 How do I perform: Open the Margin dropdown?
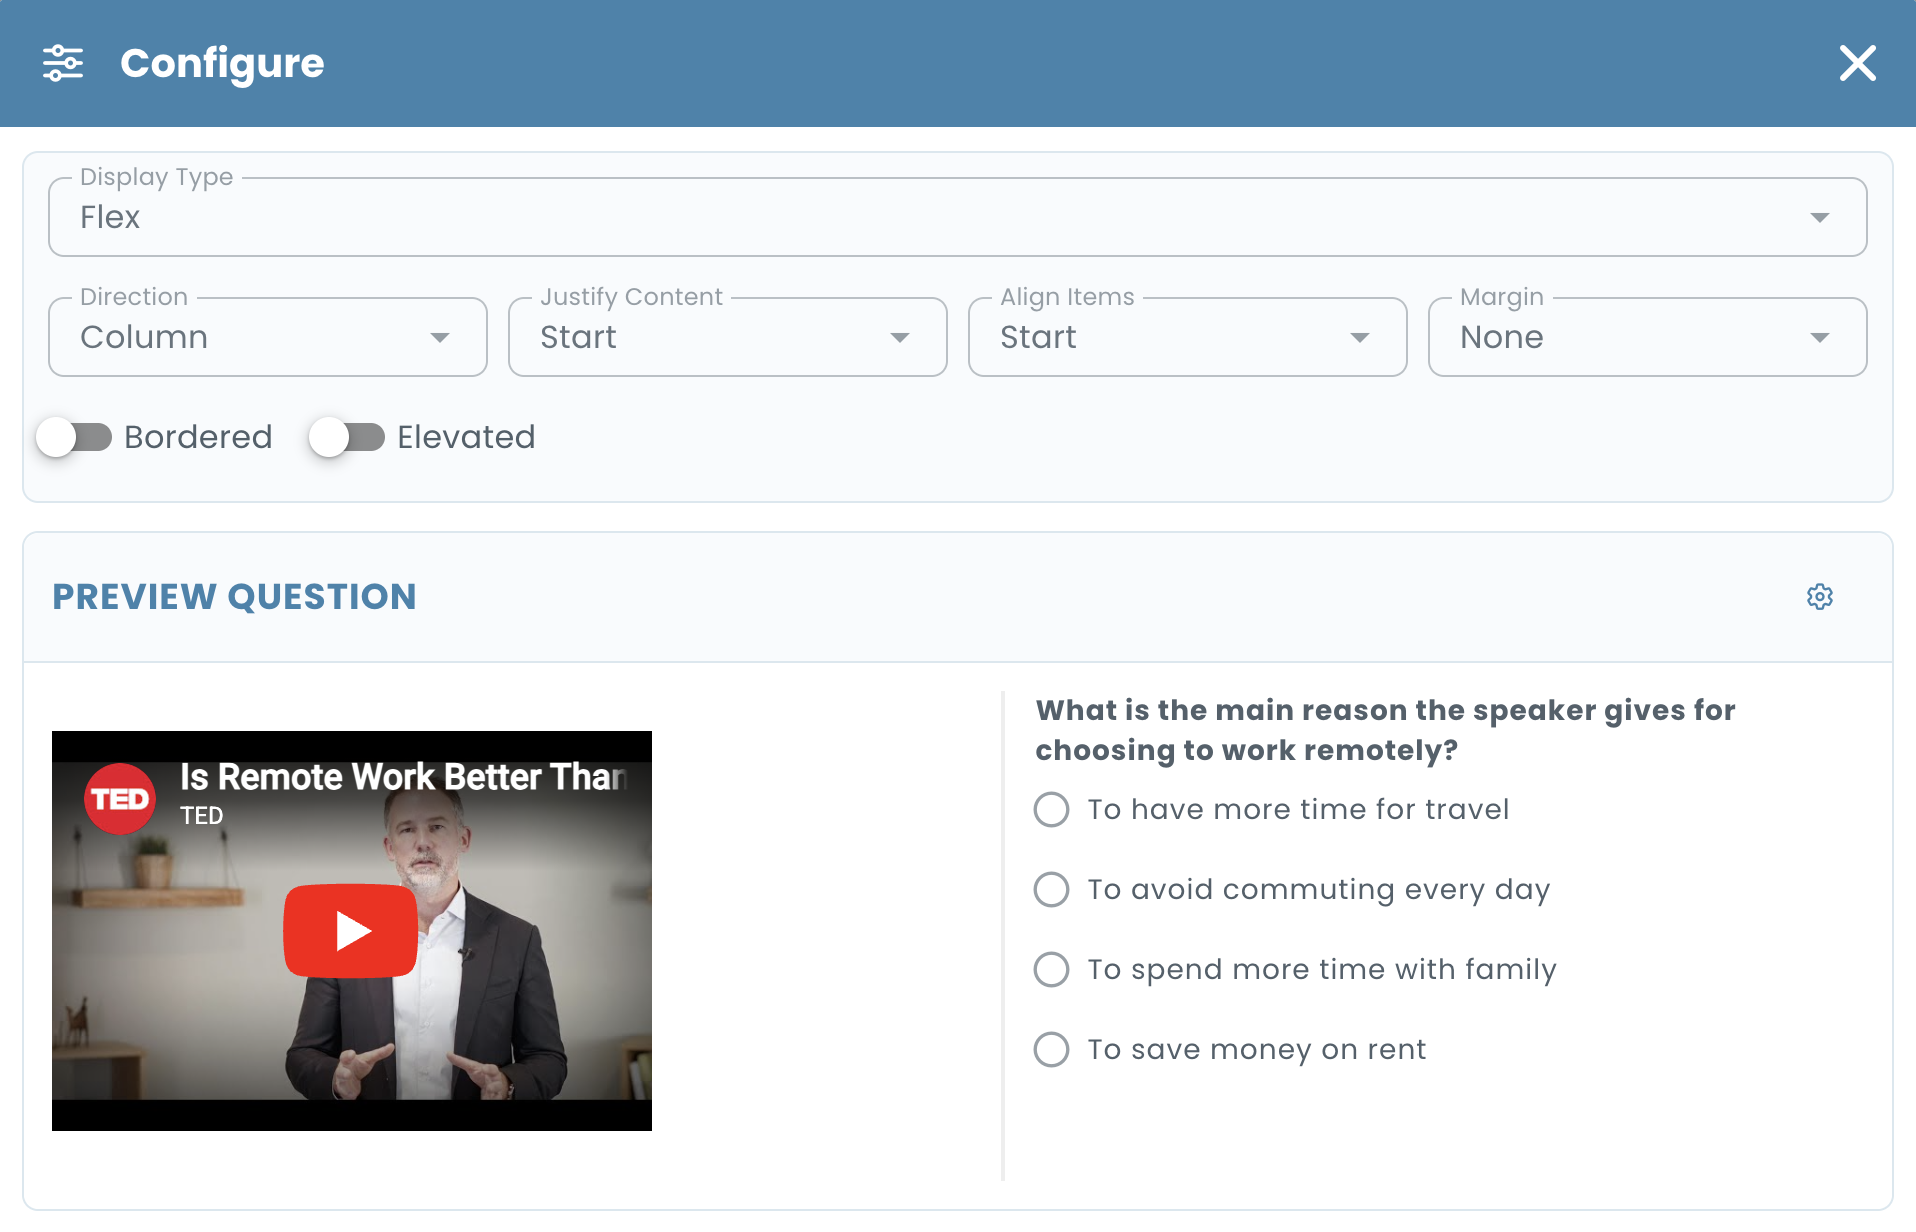click(x=1648, y=337)
